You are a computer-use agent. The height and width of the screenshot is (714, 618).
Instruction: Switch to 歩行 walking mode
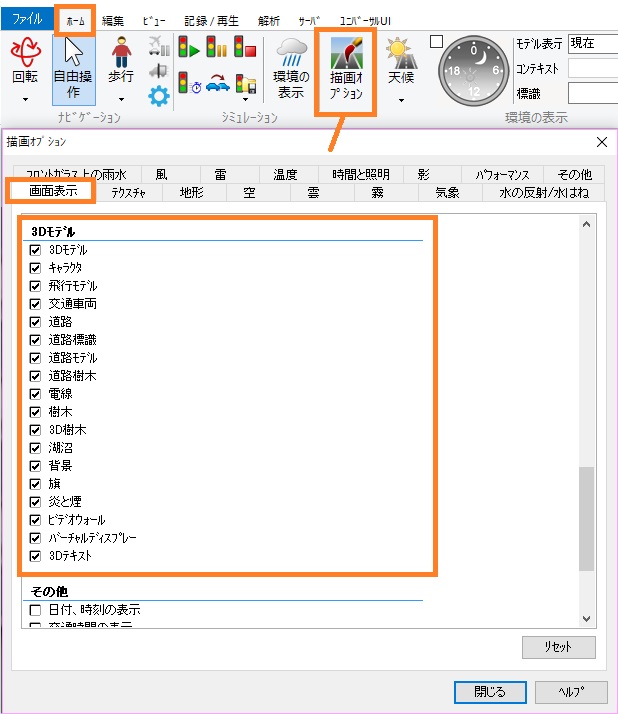(x=121, y=60)
